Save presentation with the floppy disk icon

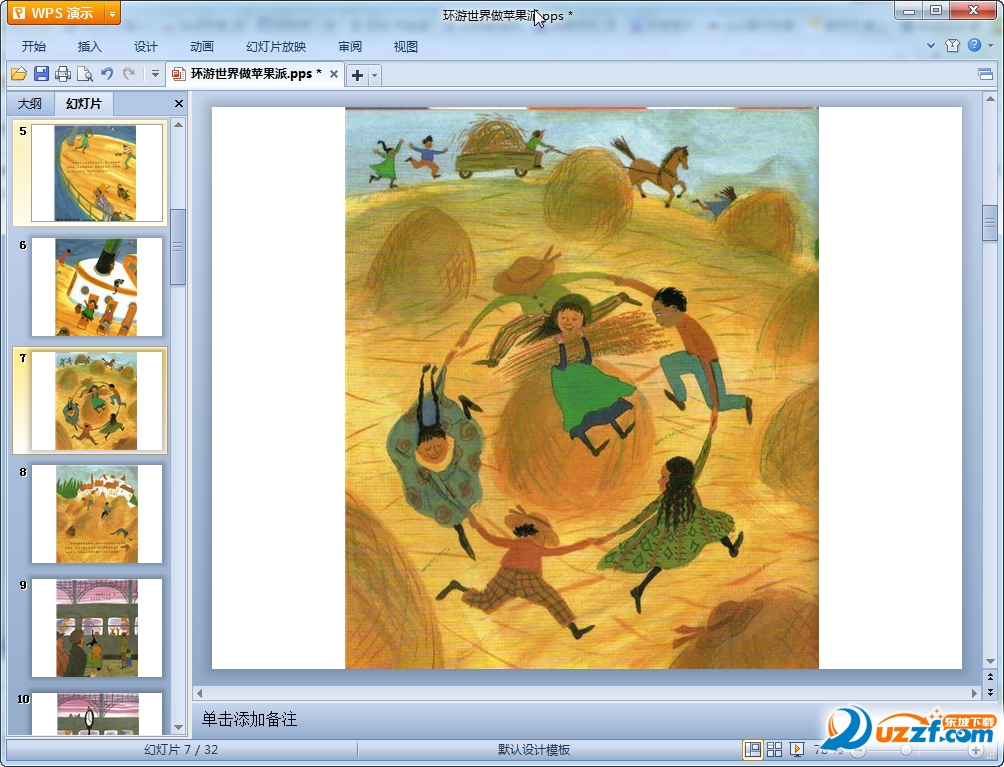pos(41,74)
